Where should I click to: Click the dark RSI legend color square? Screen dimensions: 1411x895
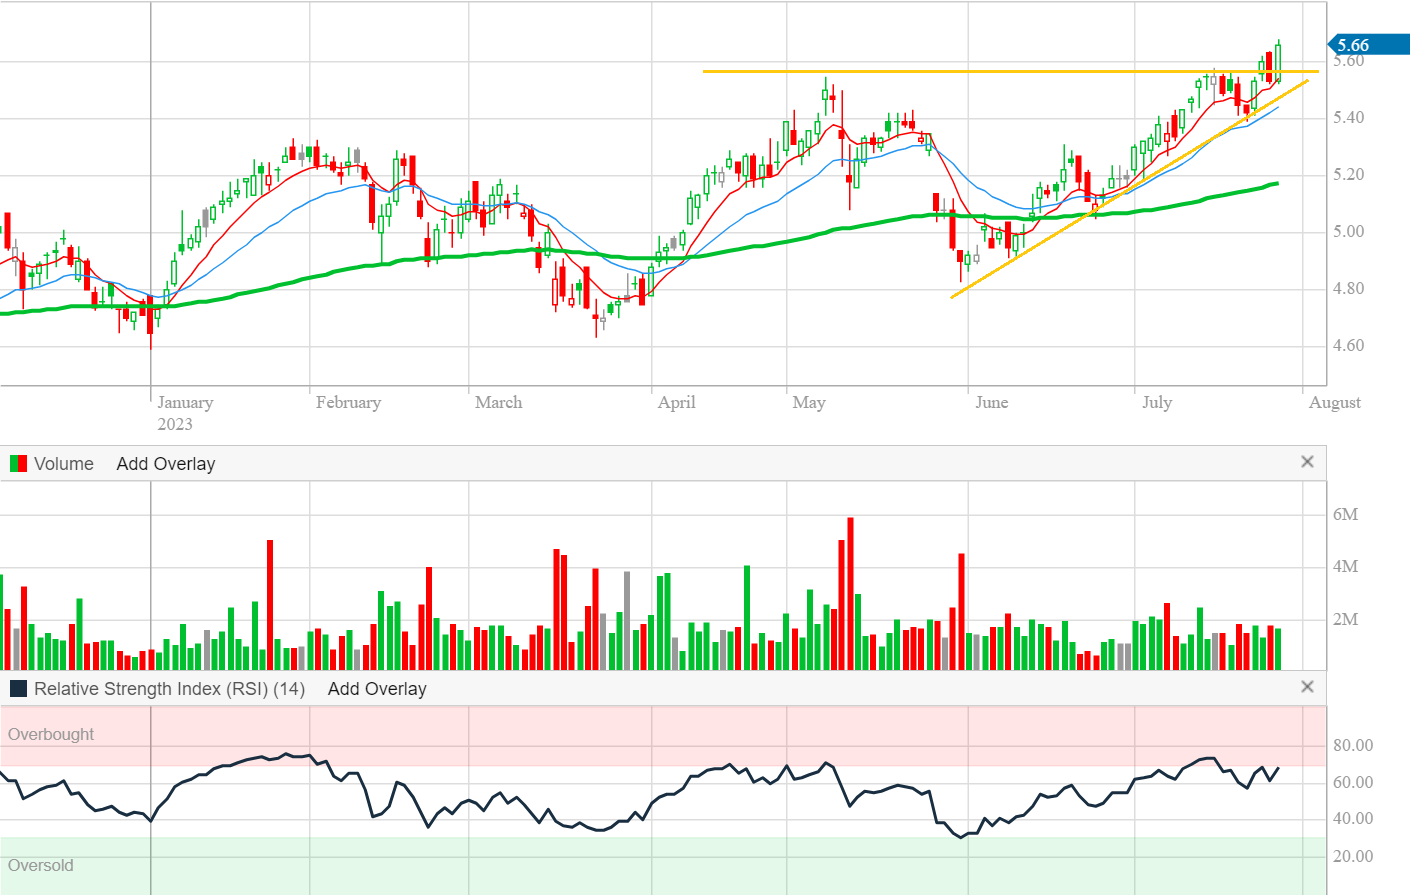pos(18,689)
